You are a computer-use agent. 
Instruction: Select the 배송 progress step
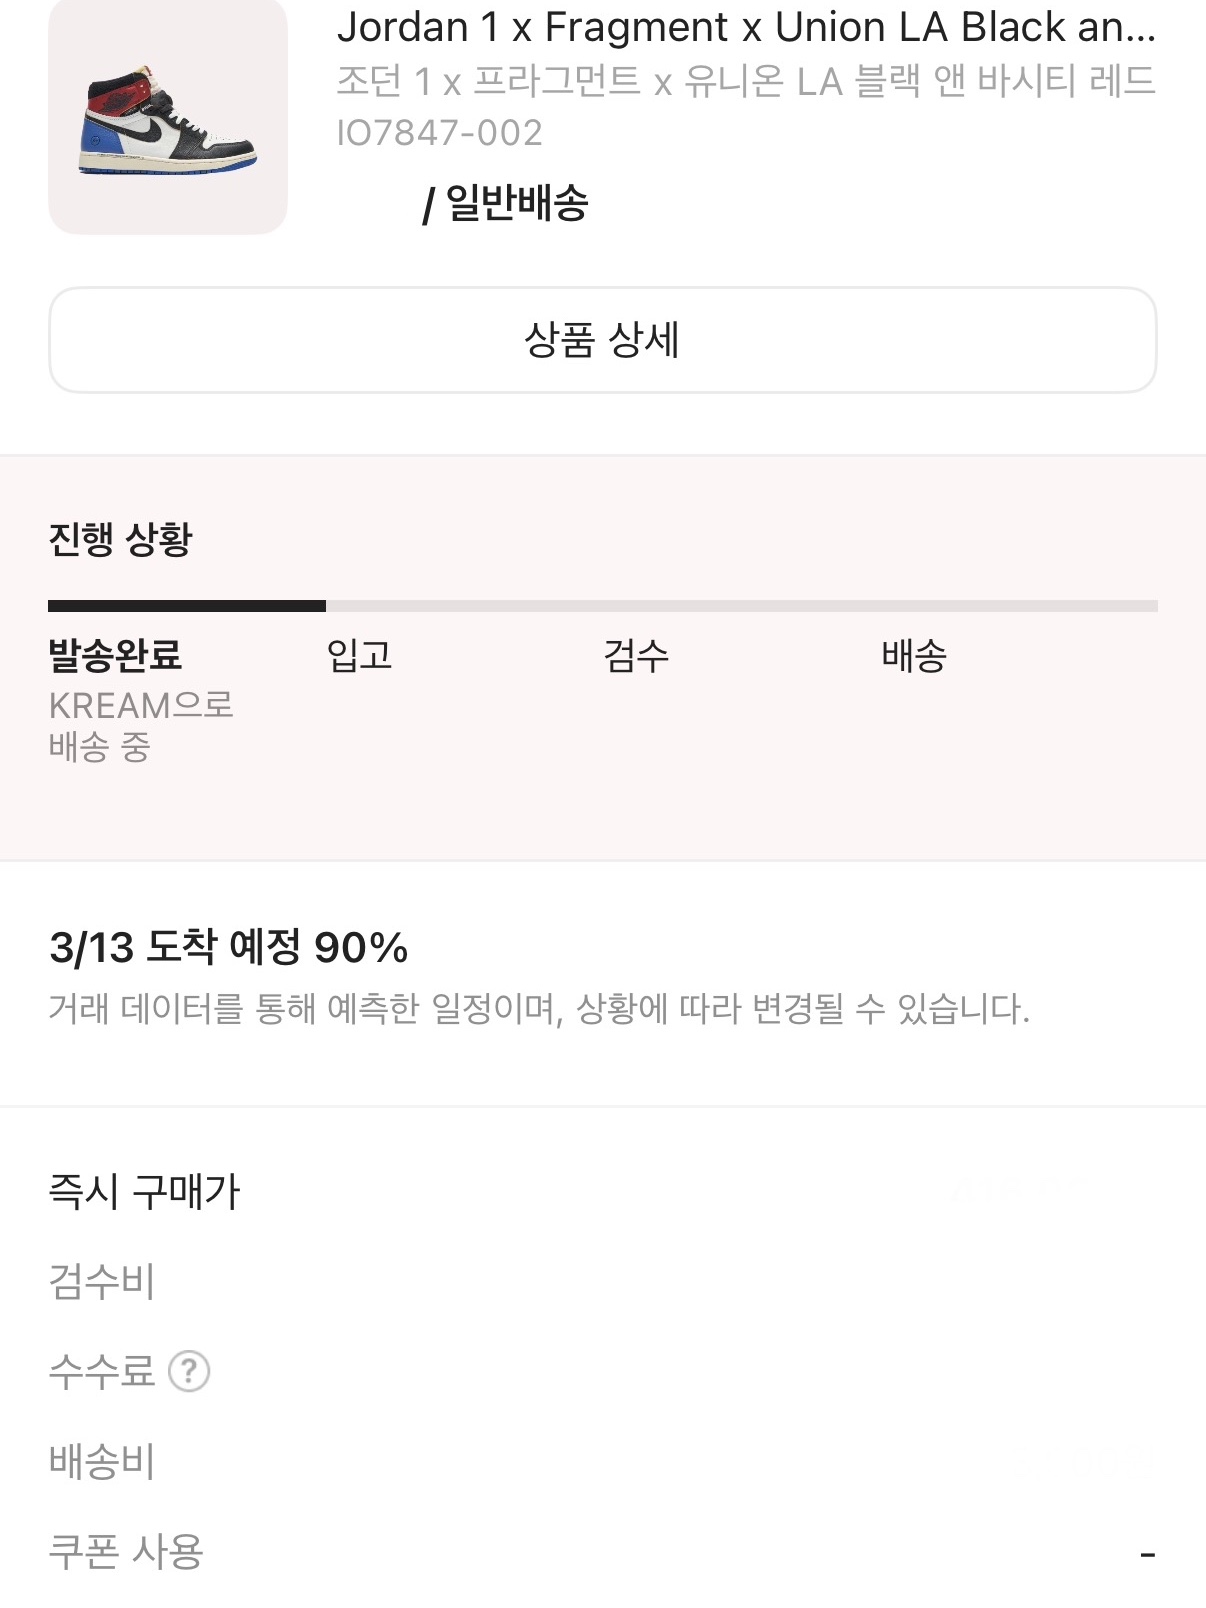tap(913, 656)
